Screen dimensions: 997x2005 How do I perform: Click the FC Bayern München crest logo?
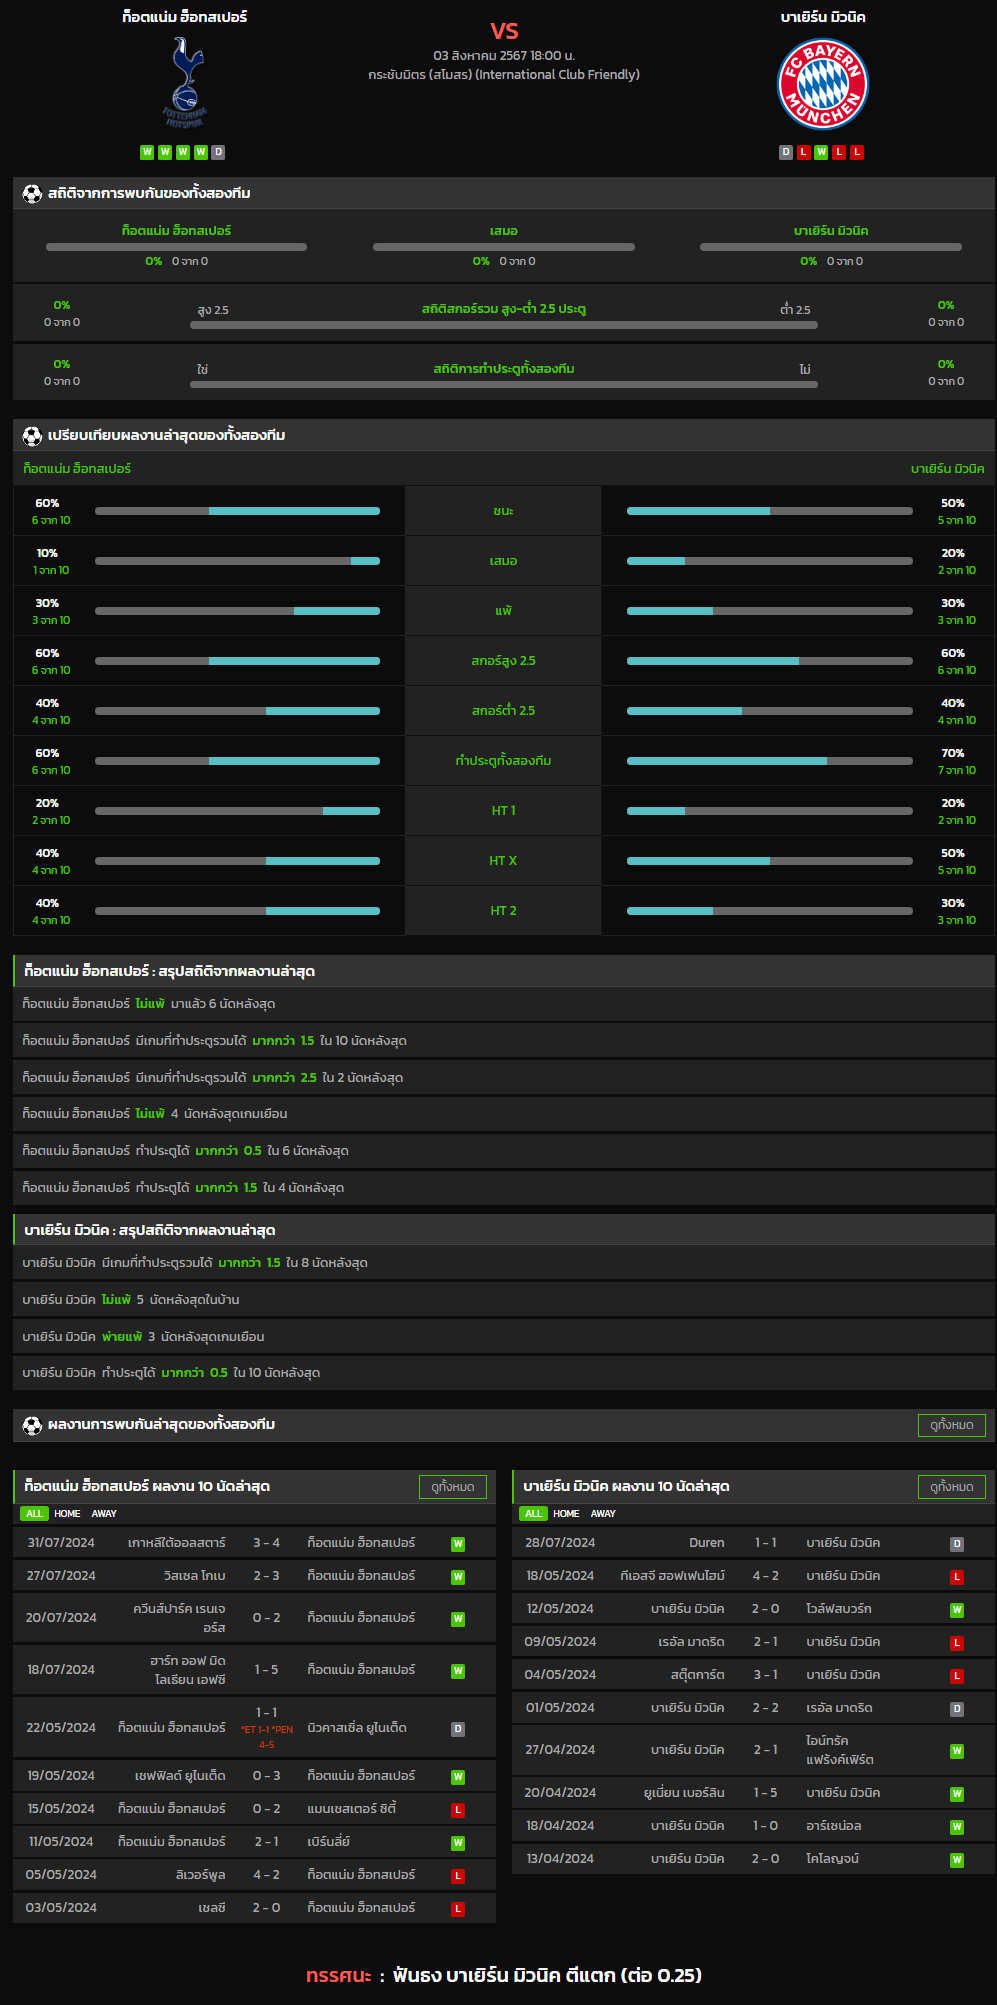(823, 84)
